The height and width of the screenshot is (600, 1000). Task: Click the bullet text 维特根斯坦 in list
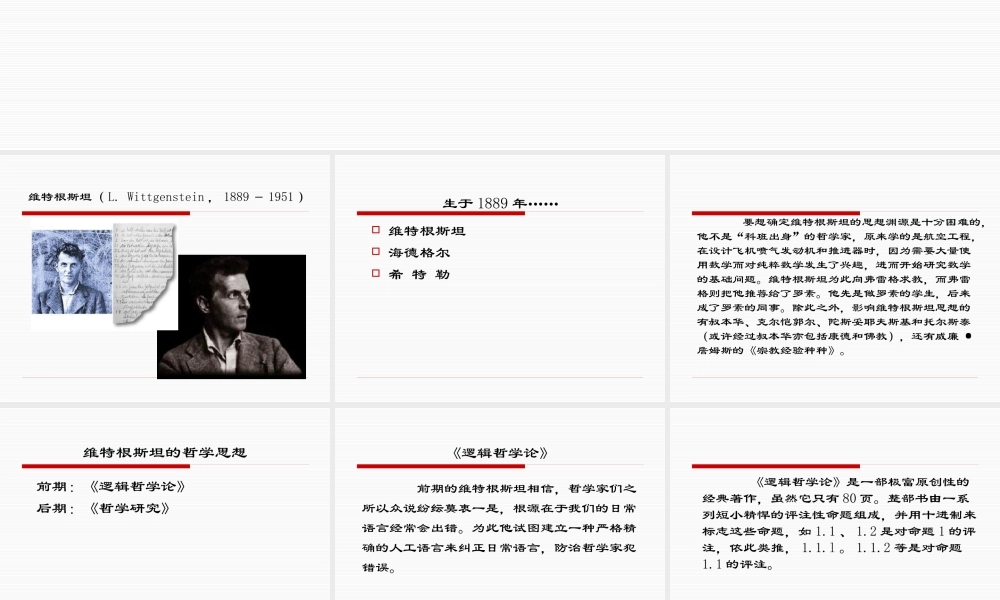point(427,231)
